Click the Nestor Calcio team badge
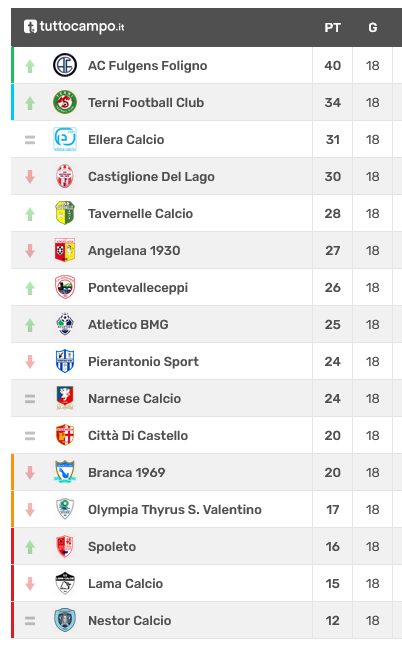The width and height of the screenshot is (402, 655). [65, 620]
